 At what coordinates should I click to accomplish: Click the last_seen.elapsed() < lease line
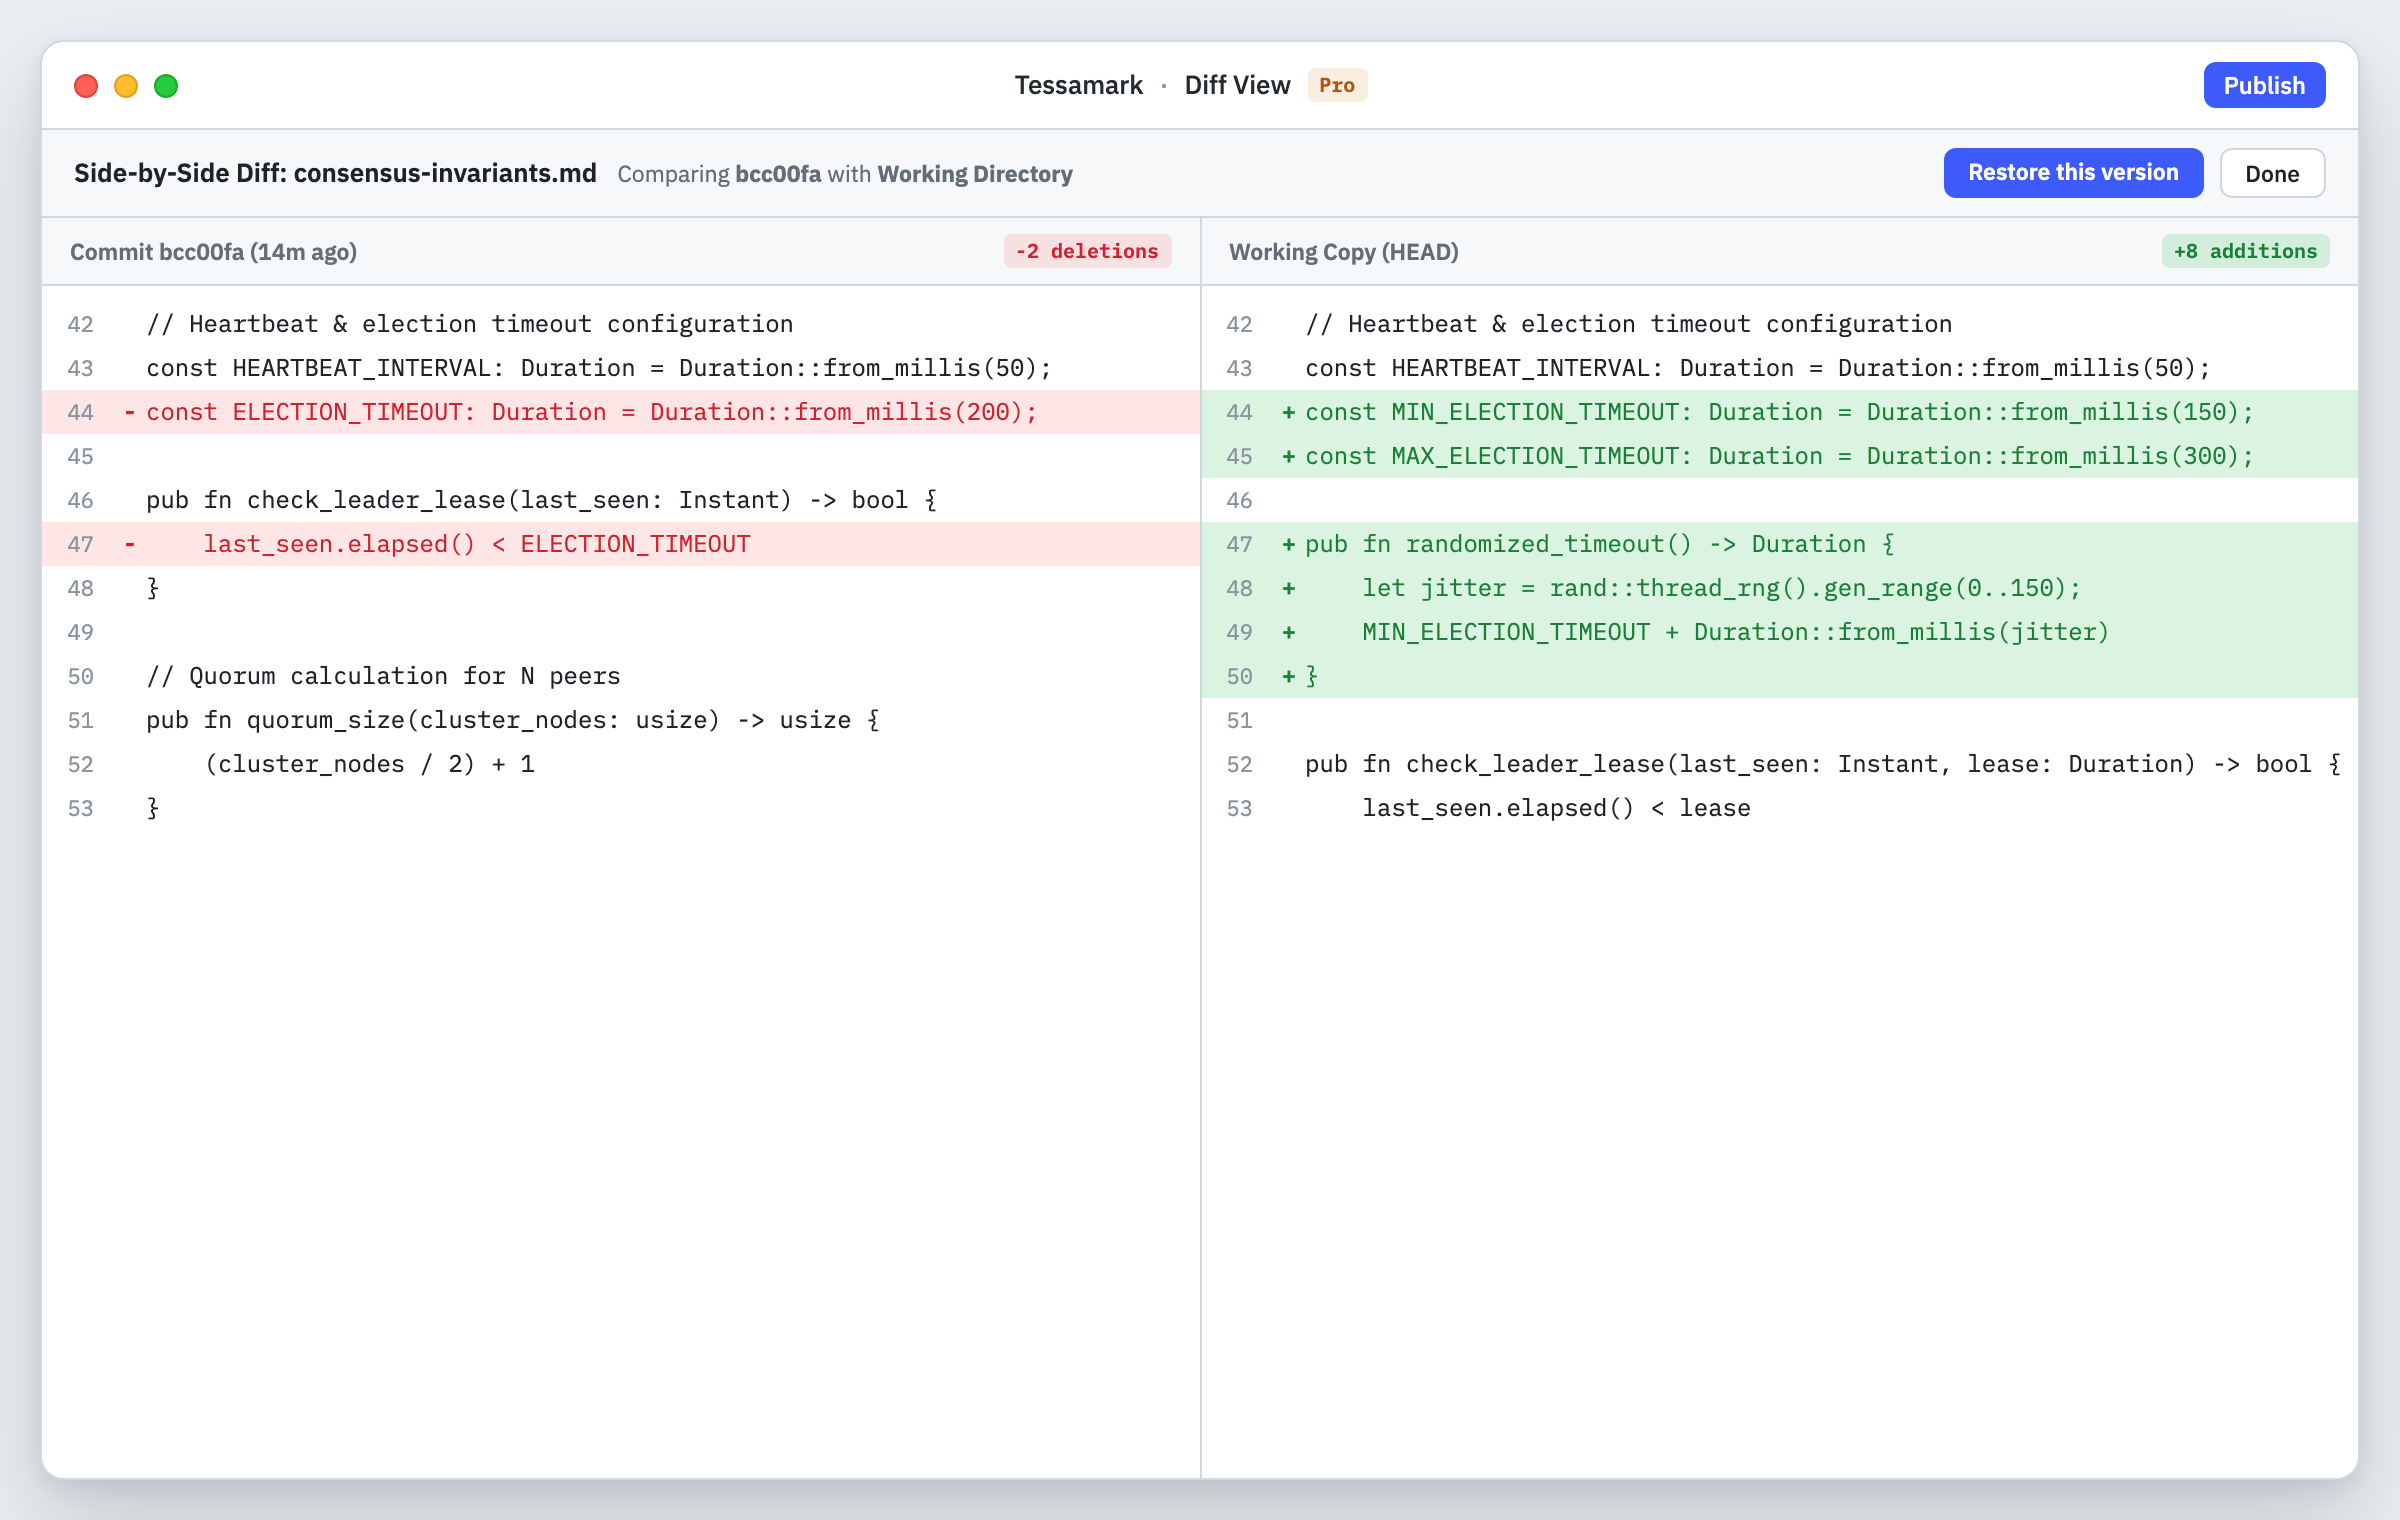pyautogui.click(x=1780, y=808)
